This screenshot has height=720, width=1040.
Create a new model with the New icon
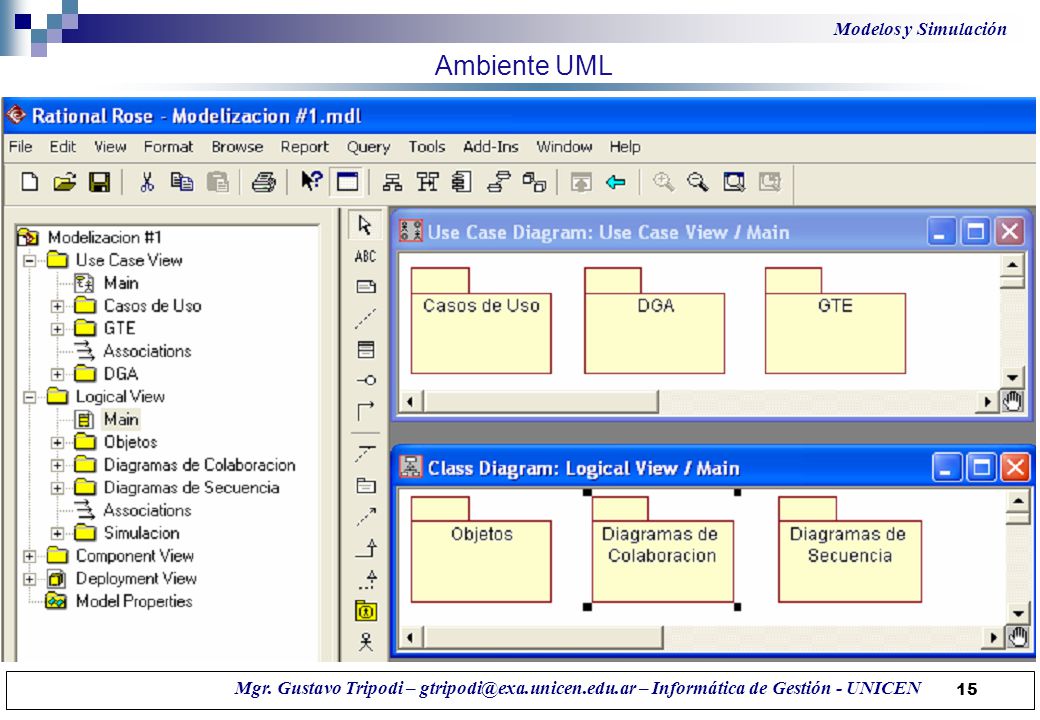click(x=30, y=182)
